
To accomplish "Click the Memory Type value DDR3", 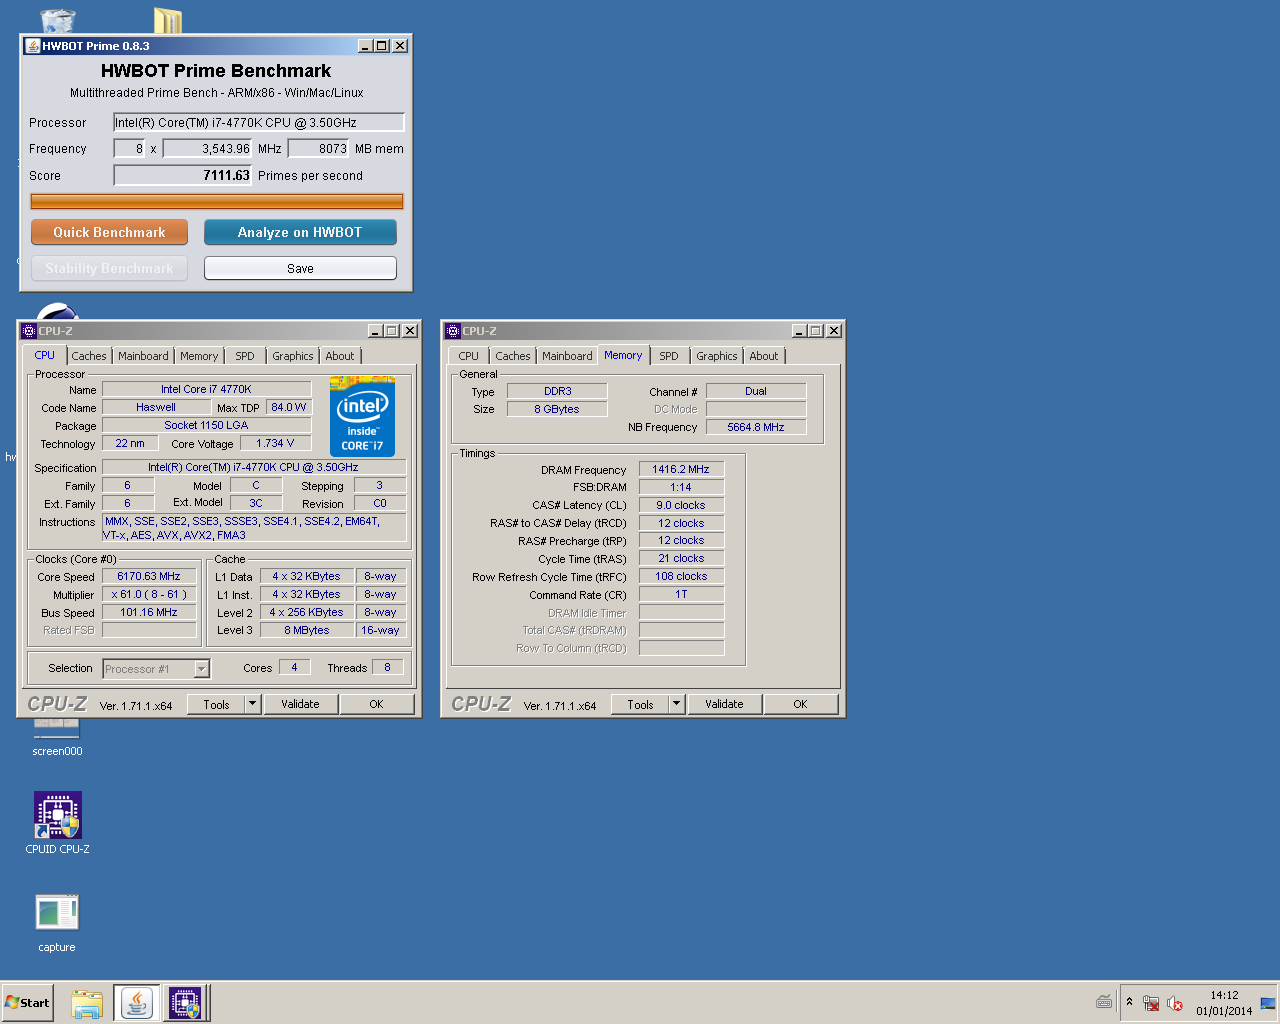I will [557, 391].
